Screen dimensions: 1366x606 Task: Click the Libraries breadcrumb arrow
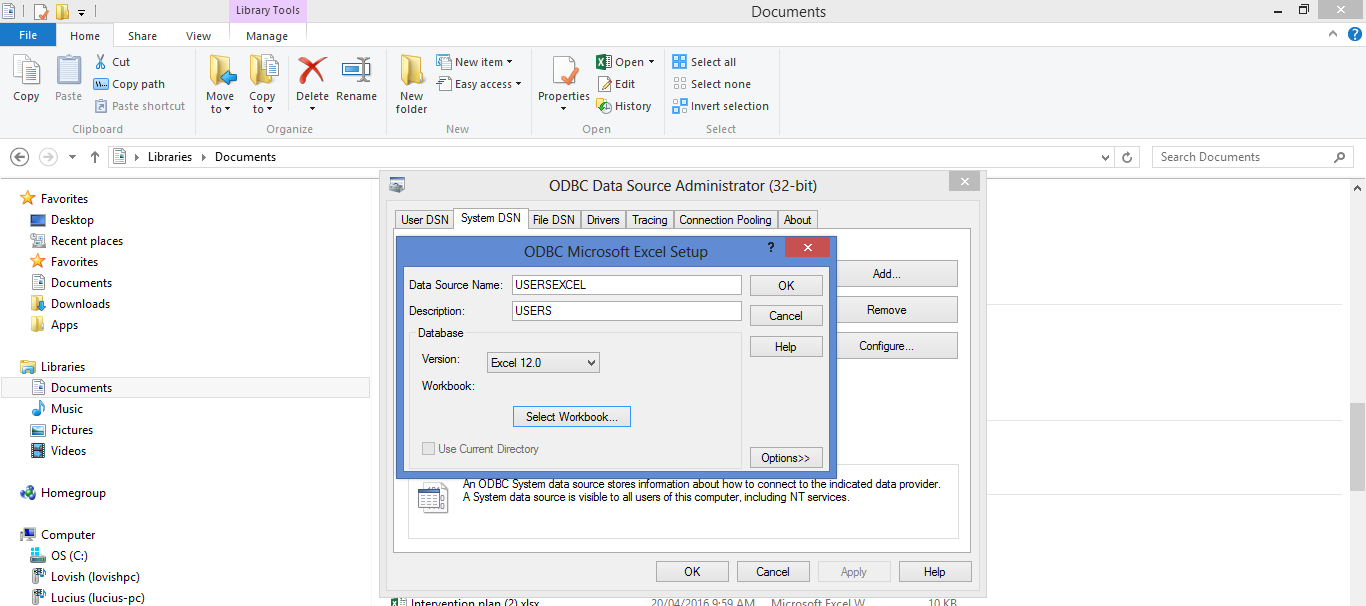[x=203, y=157]
